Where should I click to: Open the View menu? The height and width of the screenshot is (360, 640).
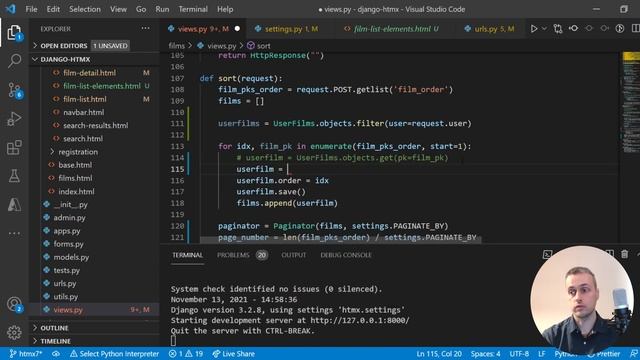[x=118, y=9]
